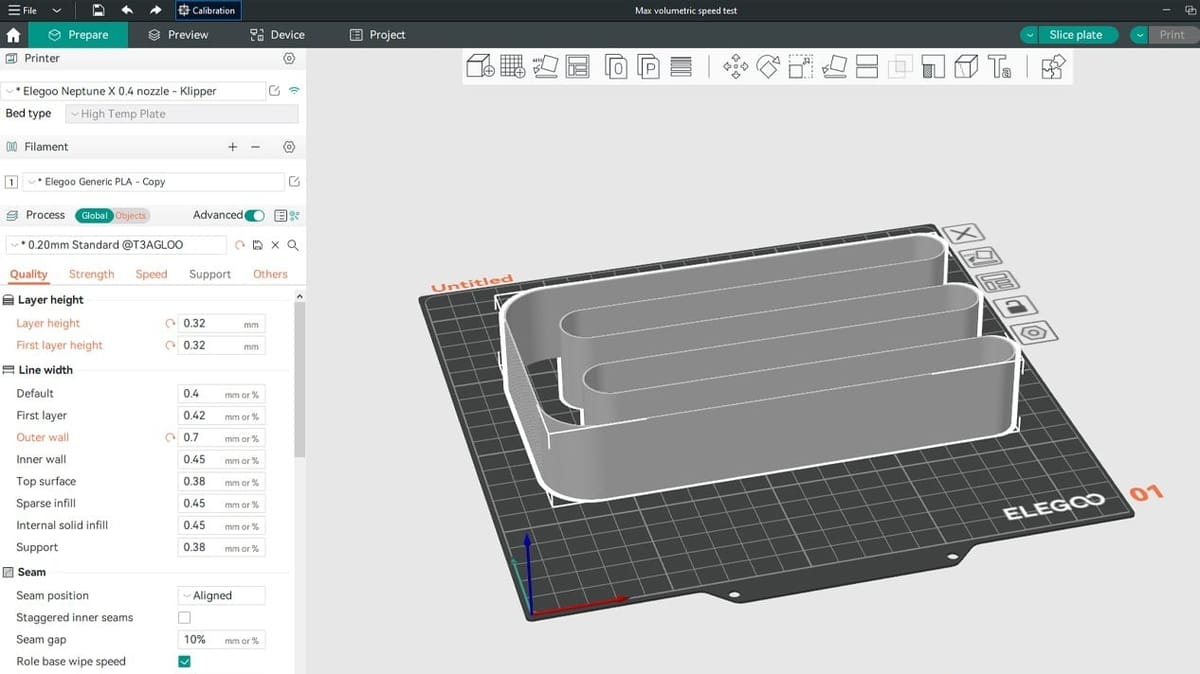Select the Rotate tool in toolbar

(x=768, y=67)
